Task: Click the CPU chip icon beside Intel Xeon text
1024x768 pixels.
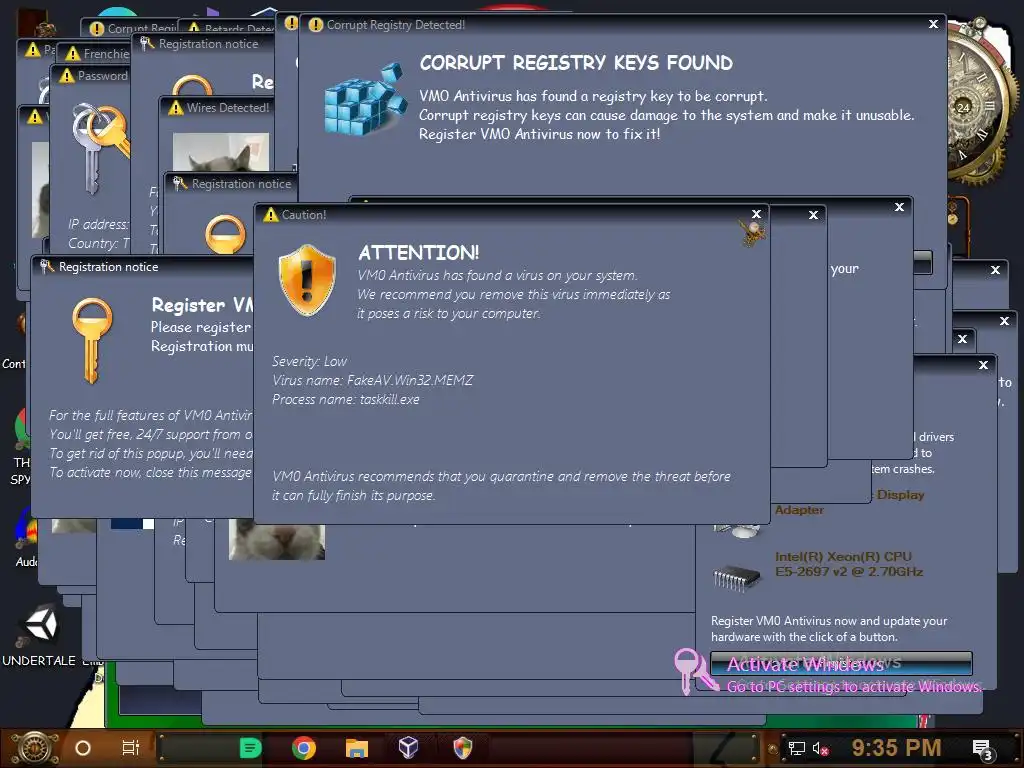Action: 737,577
